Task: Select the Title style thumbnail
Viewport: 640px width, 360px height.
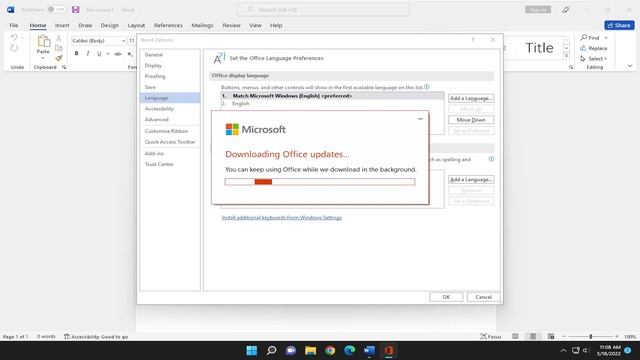Action: [x=539, y=48]
